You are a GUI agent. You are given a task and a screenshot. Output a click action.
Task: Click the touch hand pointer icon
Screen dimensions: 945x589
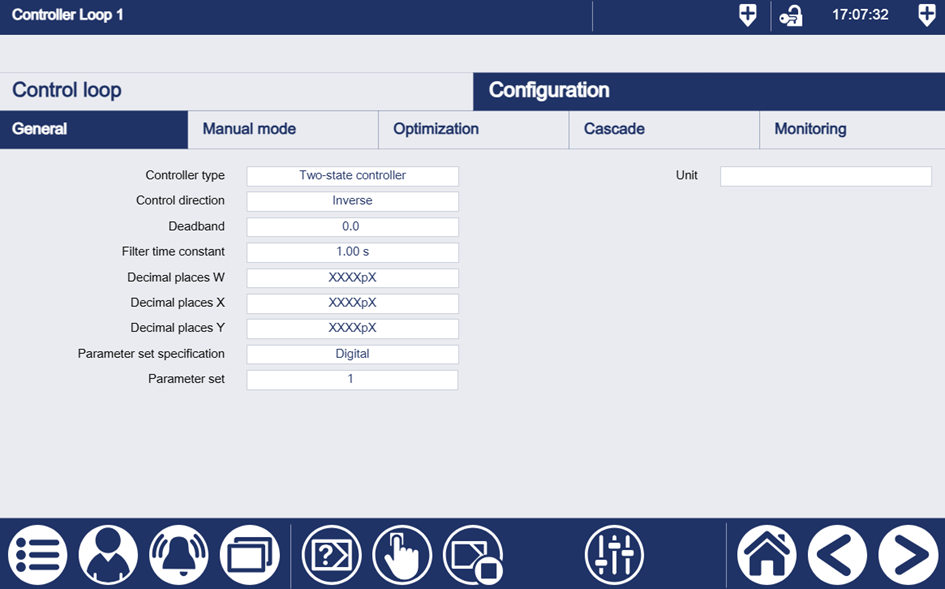coord(402,555)
